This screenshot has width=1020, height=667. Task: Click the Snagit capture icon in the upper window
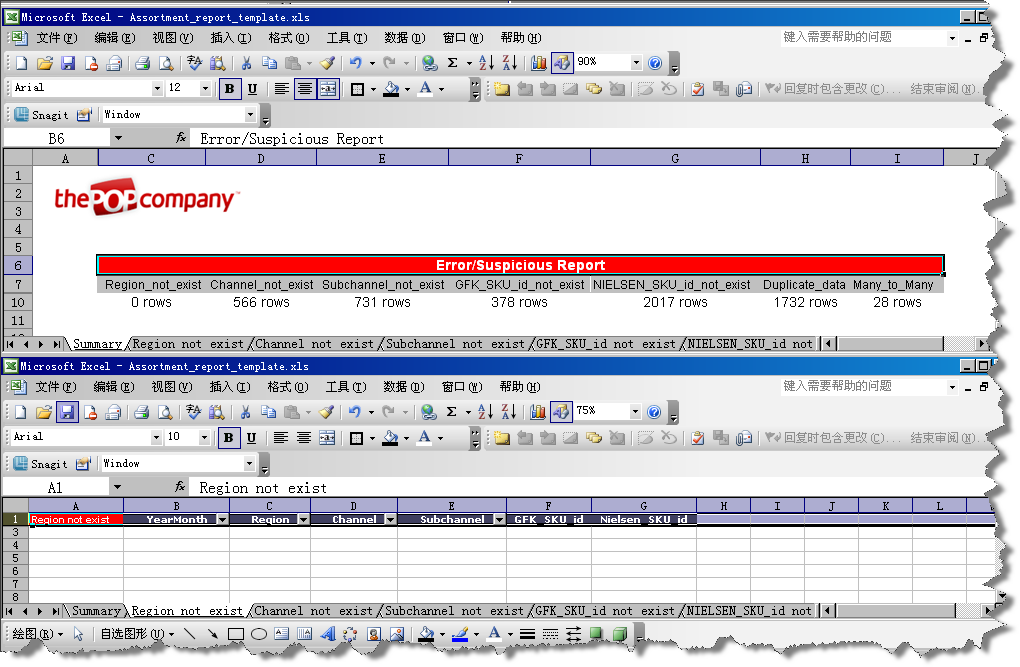[20, 115]
